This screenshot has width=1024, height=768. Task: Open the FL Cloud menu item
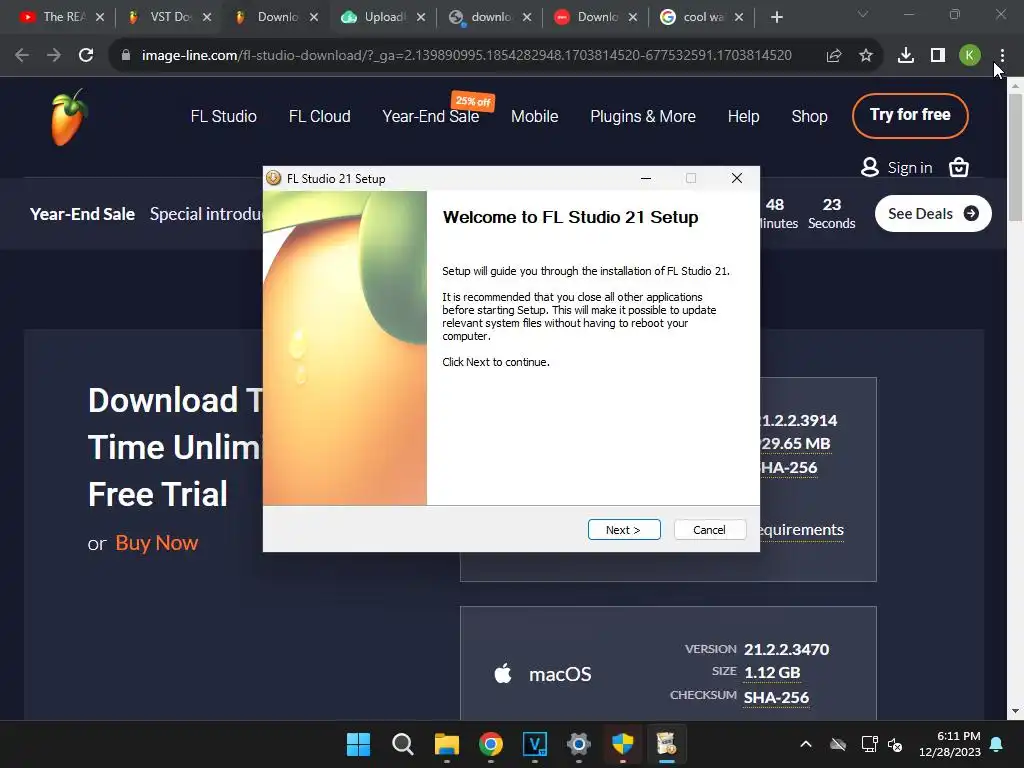click(319, 116)
